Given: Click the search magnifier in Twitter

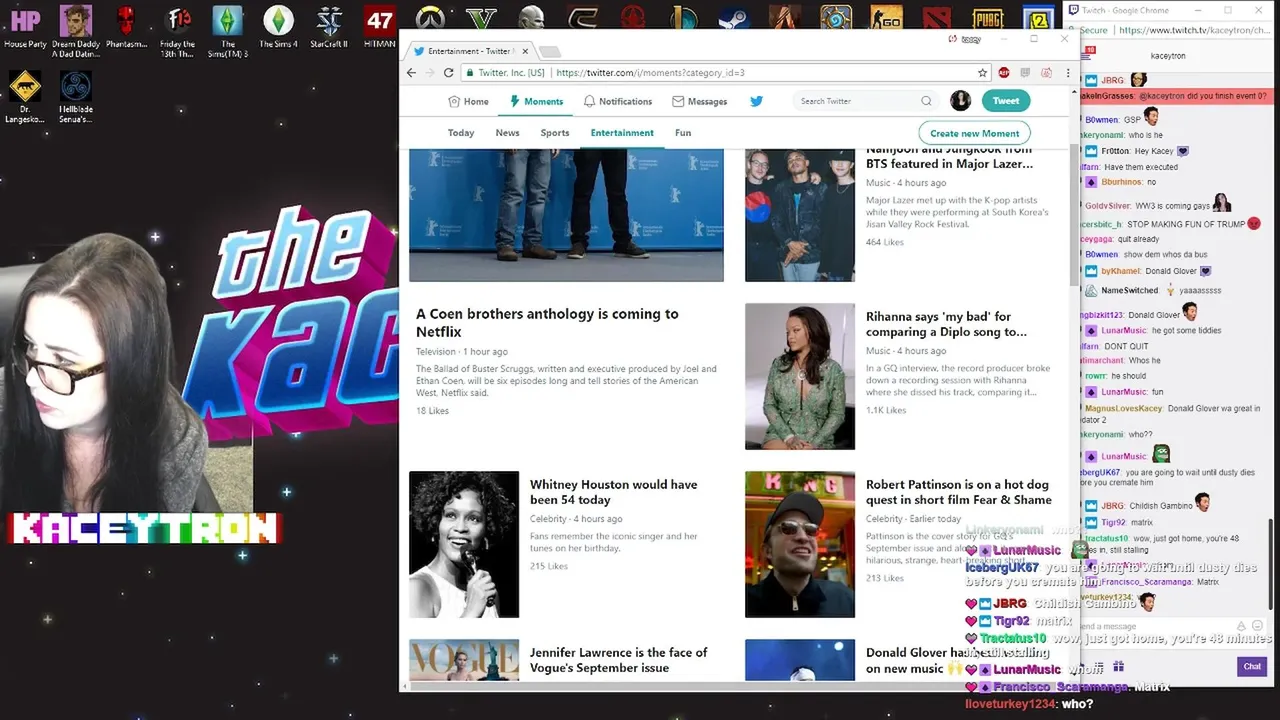Looking at the screenshot, I should point(926,101).
